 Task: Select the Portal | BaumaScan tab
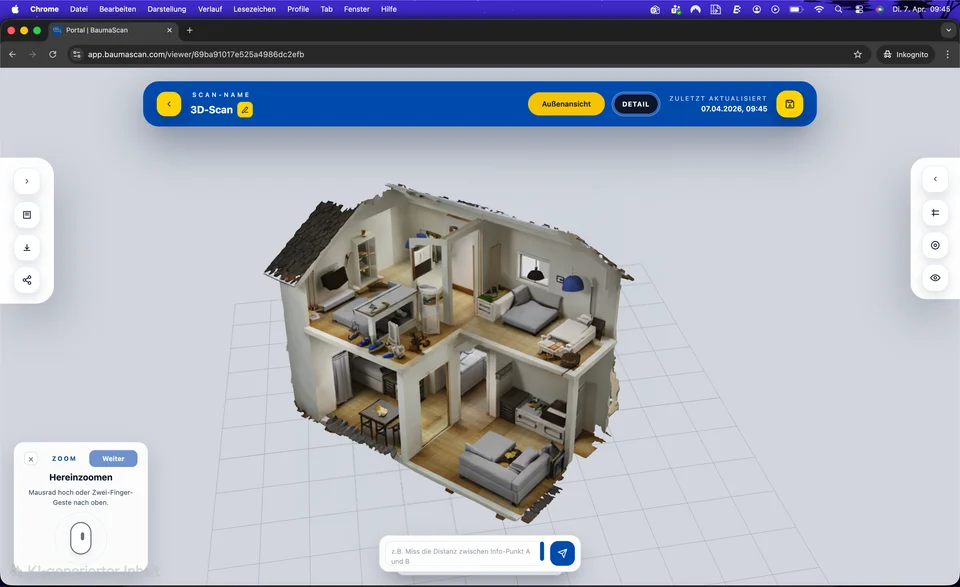113,30
